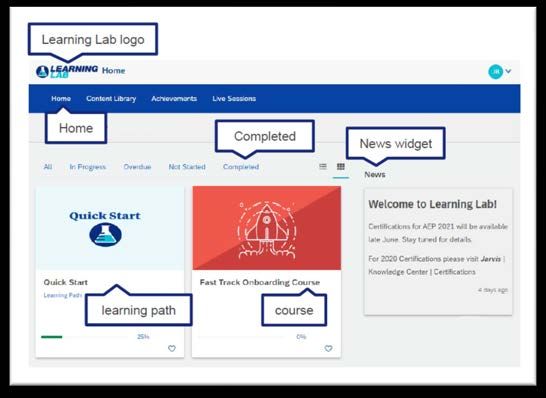Click the 0% progress value
Screen dimensions: 546x398
point(301,337)
